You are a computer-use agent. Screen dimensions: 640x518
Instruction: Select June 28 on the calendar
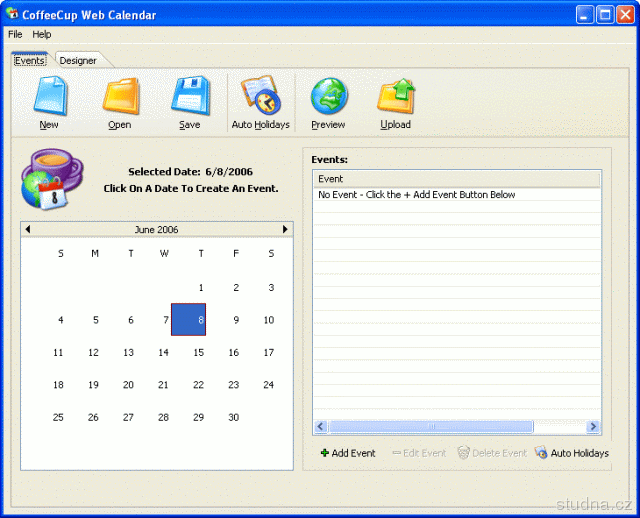164,418
